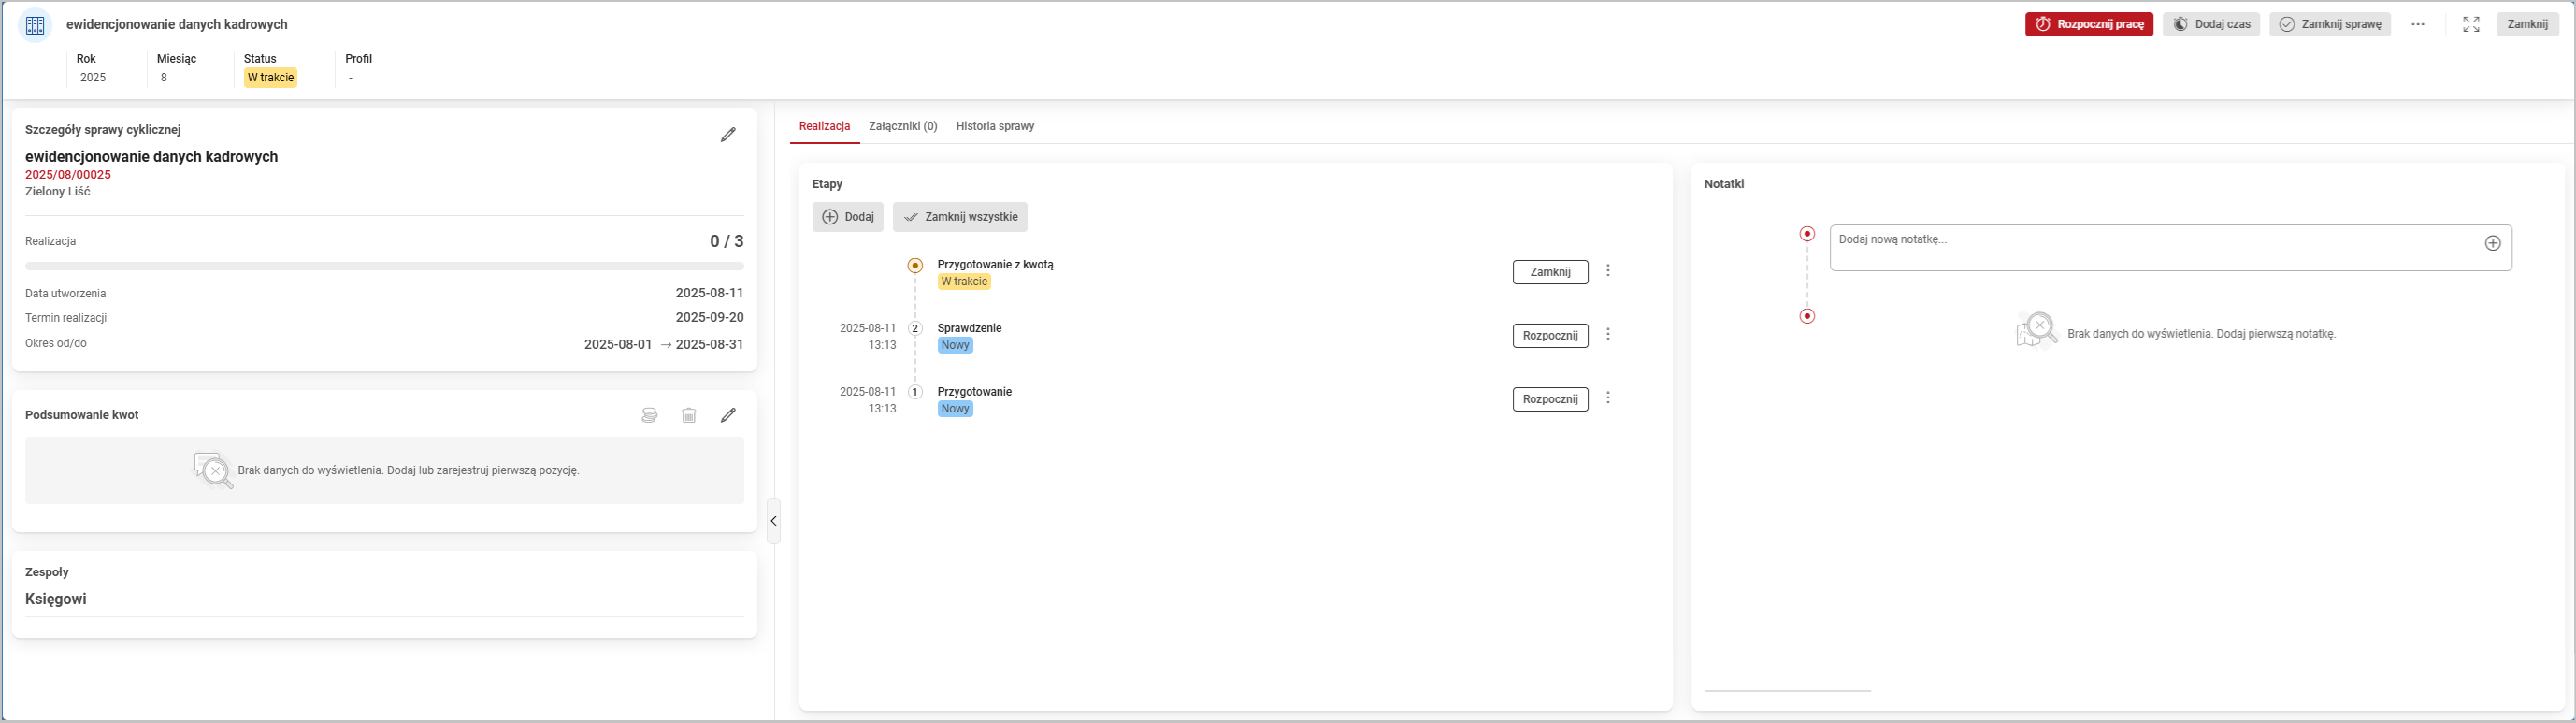This screenshot has width=2576, height=723.
Task: Click Zamknij wszystkie in the Etapy section
Action: 960,217
